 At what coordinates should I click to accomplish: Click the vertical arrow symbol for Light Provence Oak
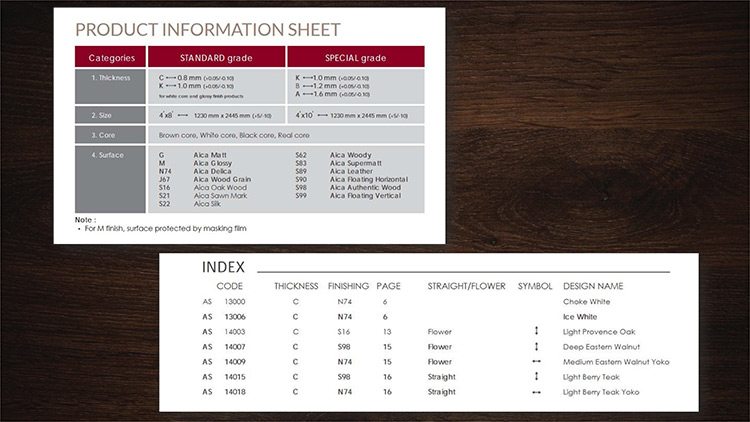click(x=537, y=331)
